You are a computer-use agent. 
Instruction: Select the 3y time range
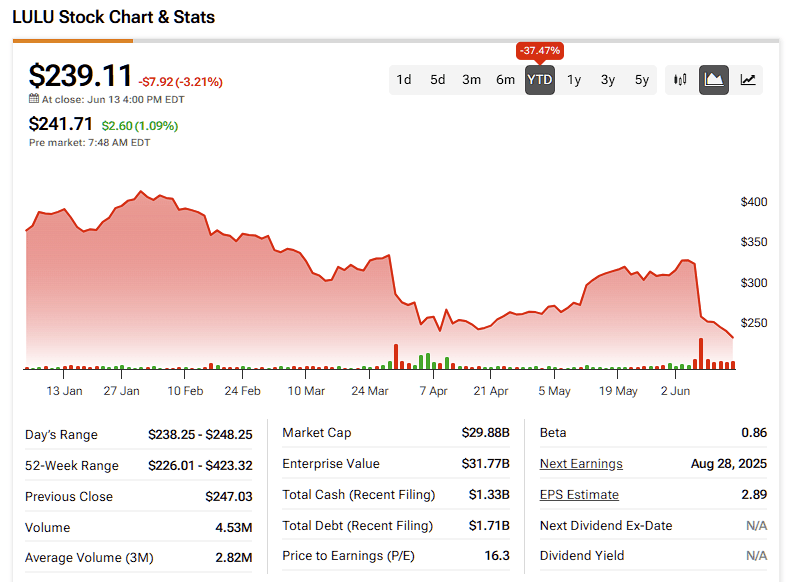608,80
